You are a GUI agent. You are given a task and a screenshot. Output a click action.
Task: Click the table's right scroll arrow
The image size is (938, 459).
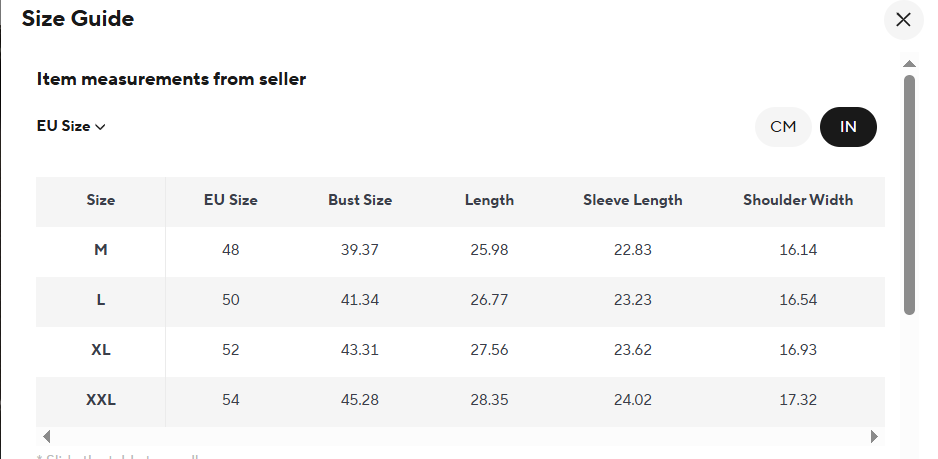874,437
